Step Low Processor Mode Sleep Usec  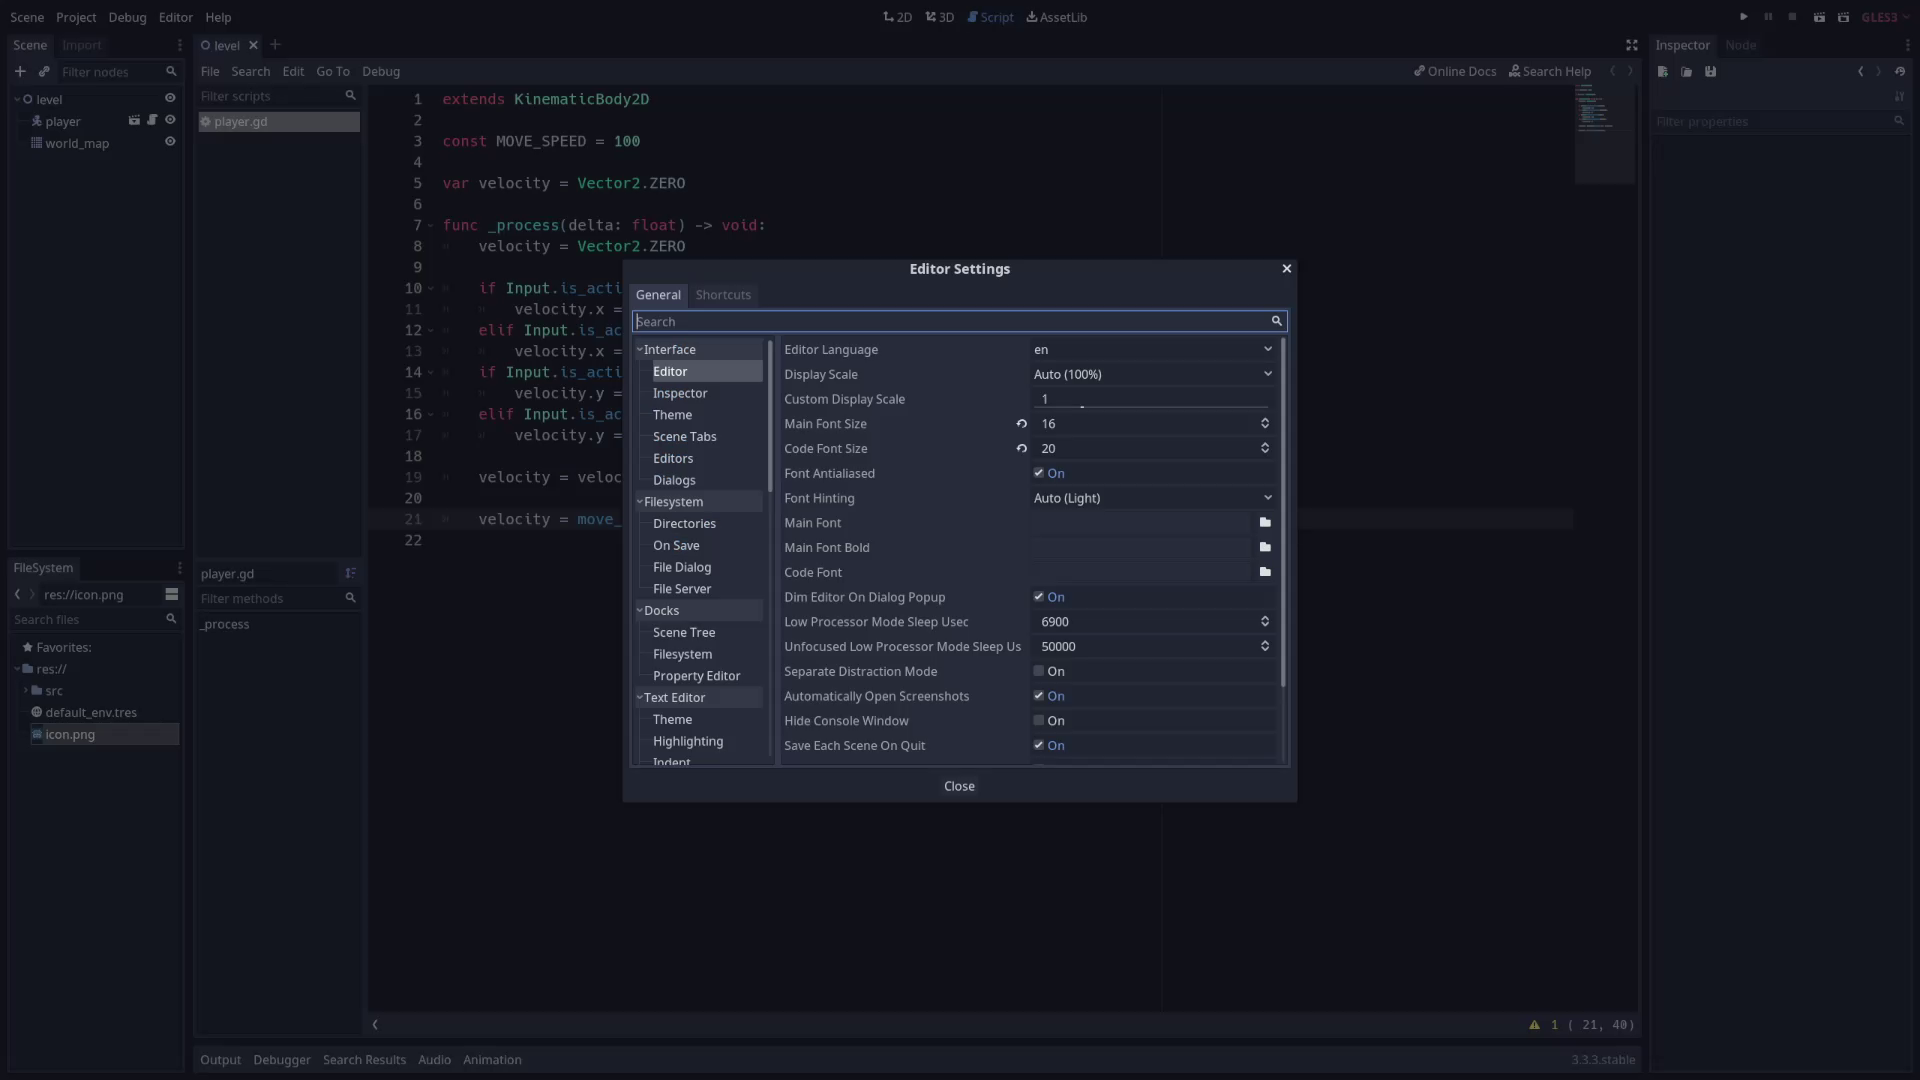1265,622
